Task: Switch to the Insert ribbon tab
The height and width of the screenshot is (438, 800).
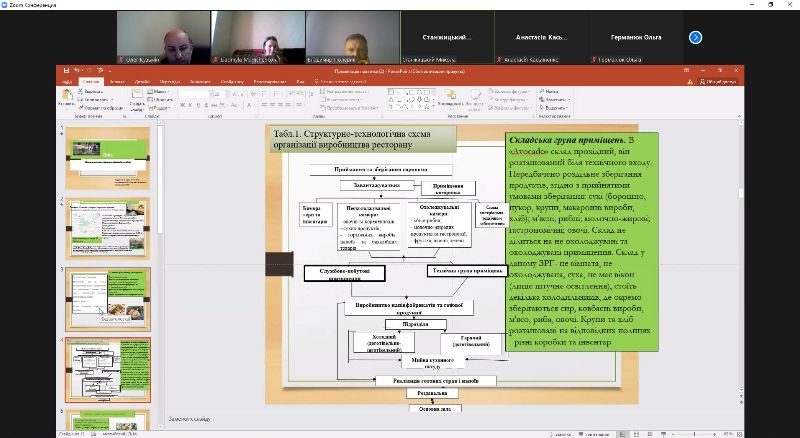Action: point(117,82)
